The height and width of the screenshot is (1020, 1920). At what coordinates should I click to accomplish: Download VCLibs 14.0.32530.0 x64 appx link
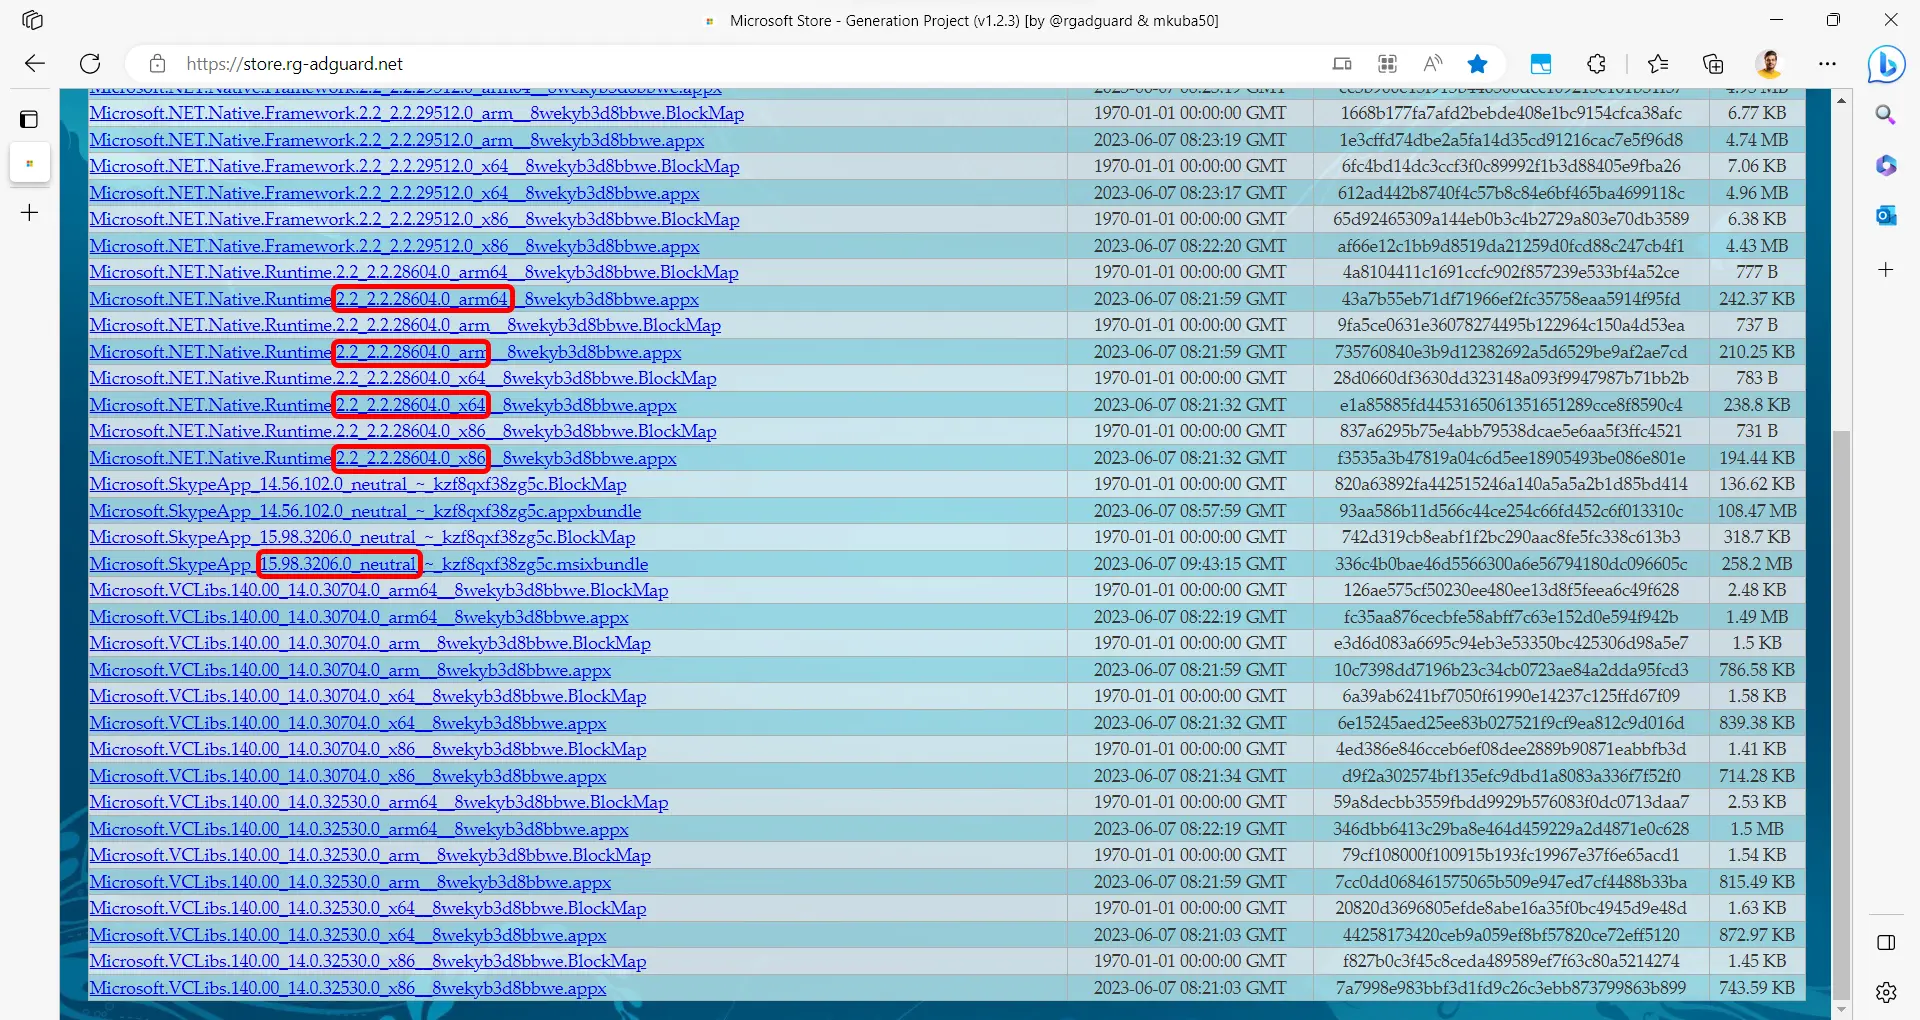coord(348,935)
